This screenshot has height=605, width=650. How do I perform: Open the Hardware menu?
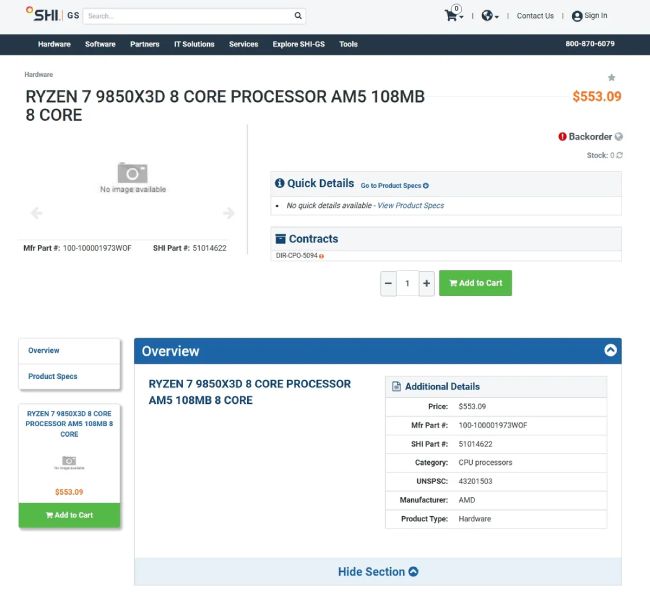[54, 44]
